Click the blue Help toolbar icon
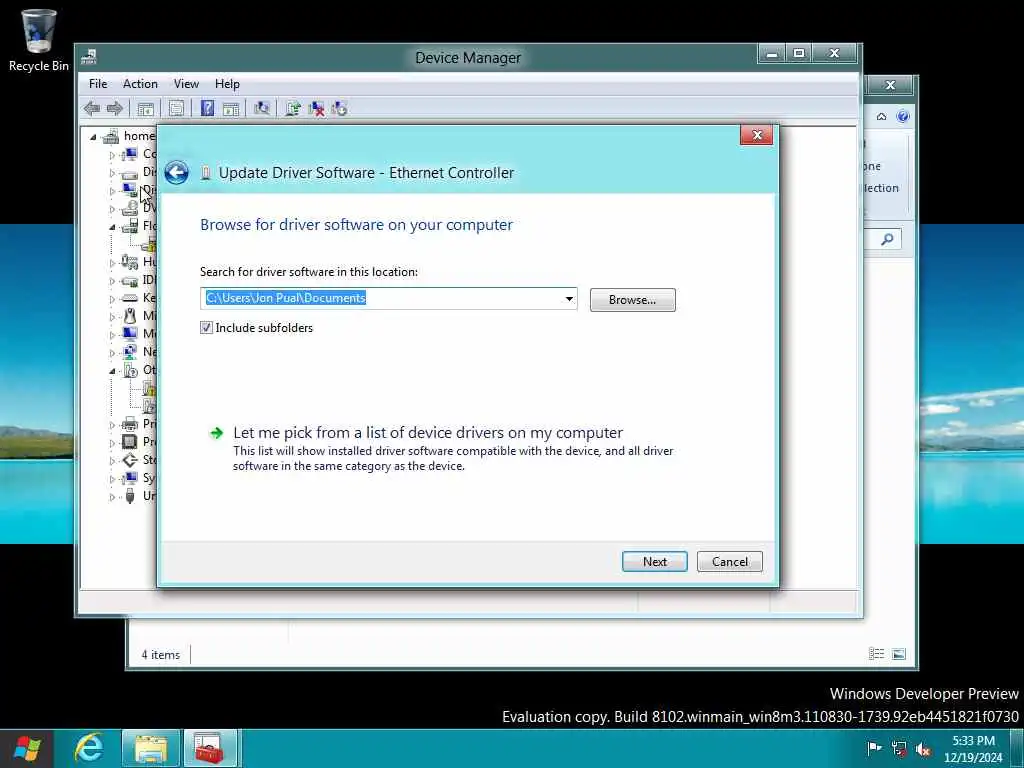The height and width of the screenshot is (768, 1024). point(207,108)
